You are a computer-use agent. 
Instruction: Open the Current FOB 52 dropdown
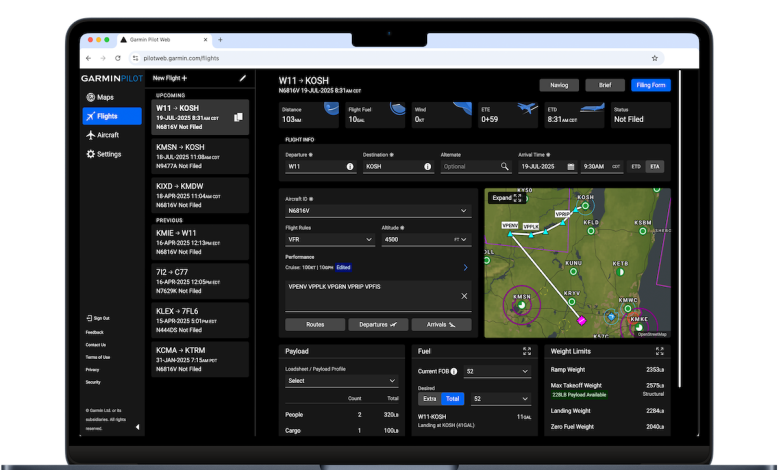[x=497, y=372]
